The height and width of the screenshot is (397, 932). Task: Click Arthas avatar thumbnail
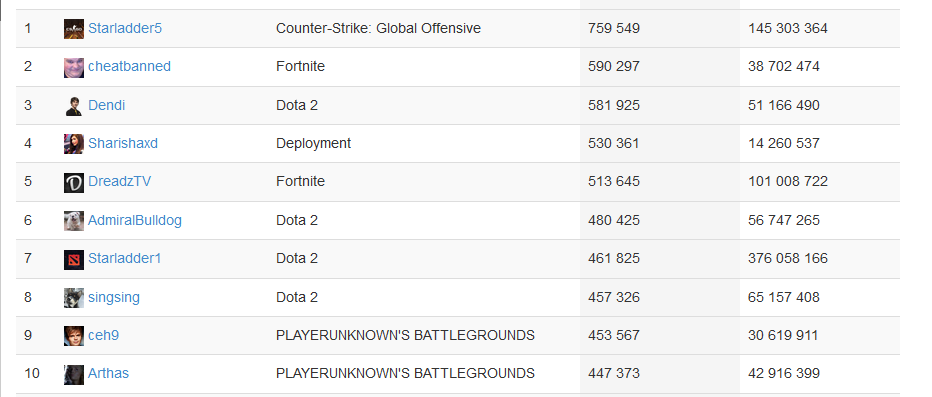pyautogui.click(x=74, y=374)
